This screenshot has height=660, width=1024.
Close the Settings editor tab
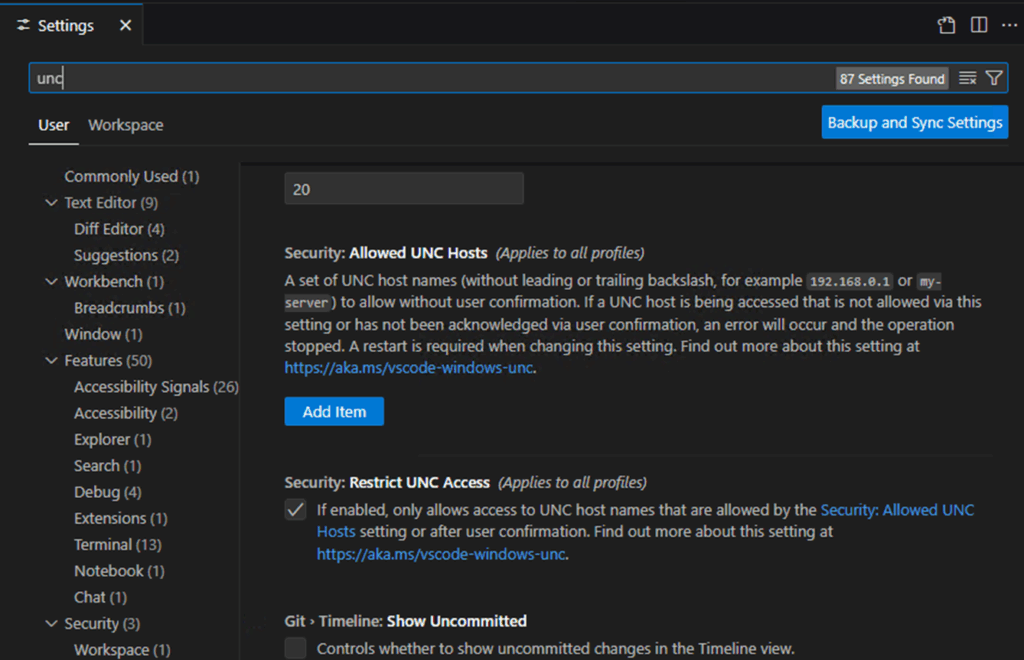125,26
